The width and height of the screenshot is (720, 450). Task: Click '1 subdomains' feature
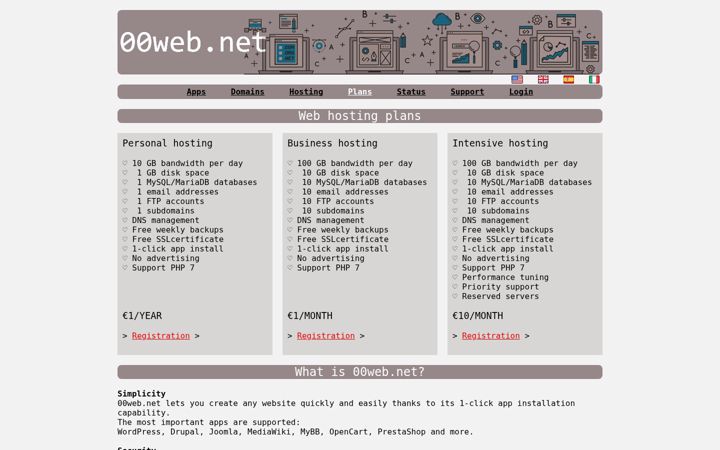[166, 211]
